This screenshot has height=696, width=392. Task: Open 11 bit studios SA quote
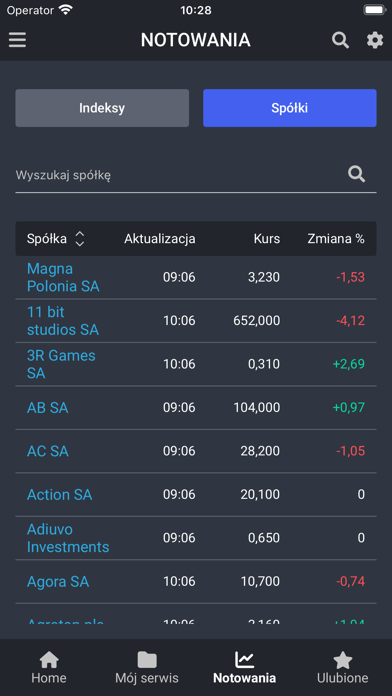[x=63, y=321]
